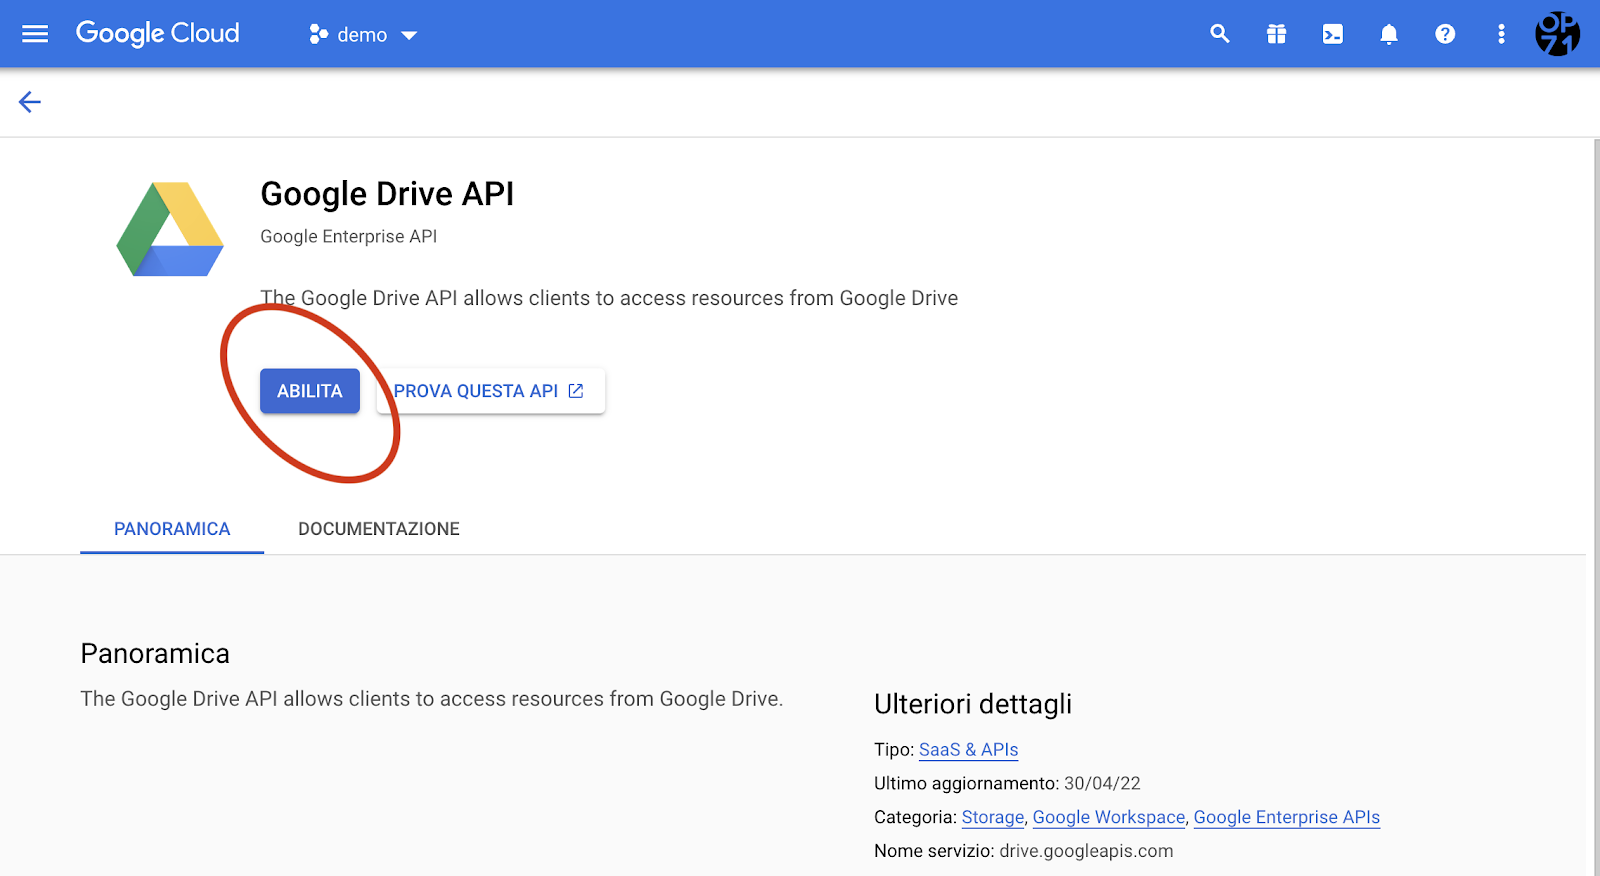Click the search magnifier icon

1219,34
